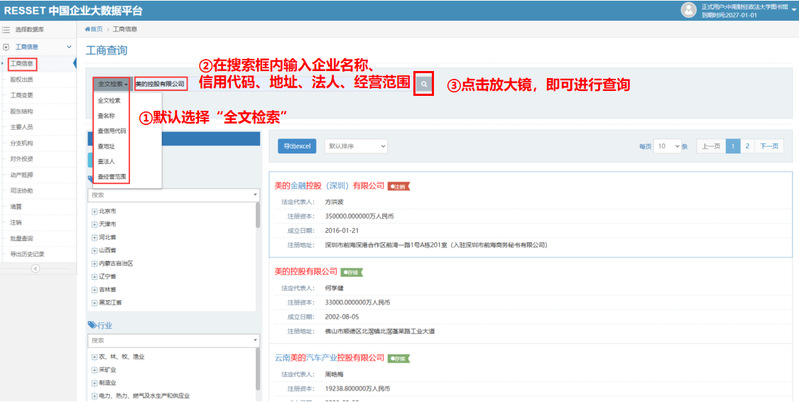Open the 全文检索 search type dropdown

point(112,84)
